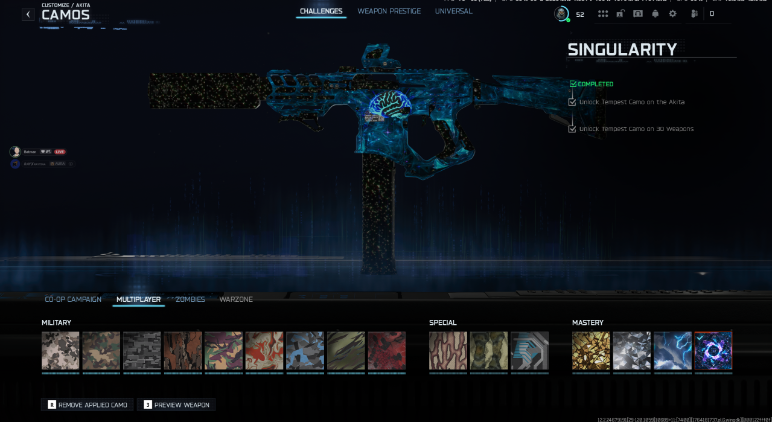Viewport: 772px width, 422px height.
Task: Open the grid menu icon in top bar
Action: [x=603, y=14]
